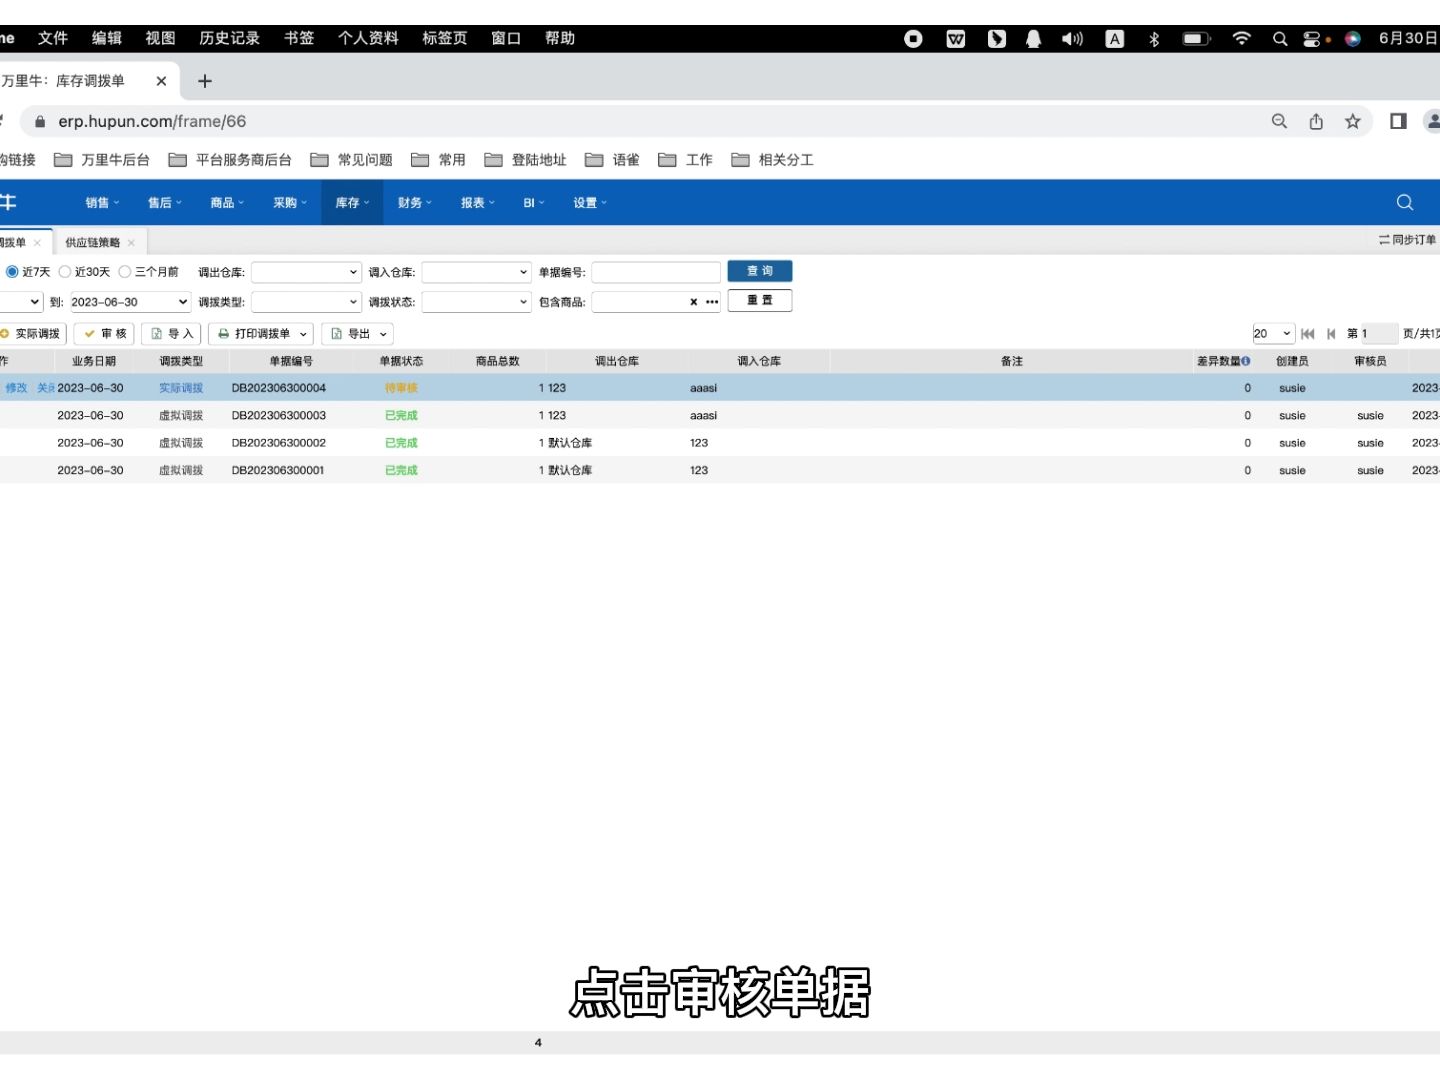Image resolution: width=1440 pixels, height=1080 pixels.
Task: Click the volume icon in the macOS menu bar
Action: pos(1072,38)
